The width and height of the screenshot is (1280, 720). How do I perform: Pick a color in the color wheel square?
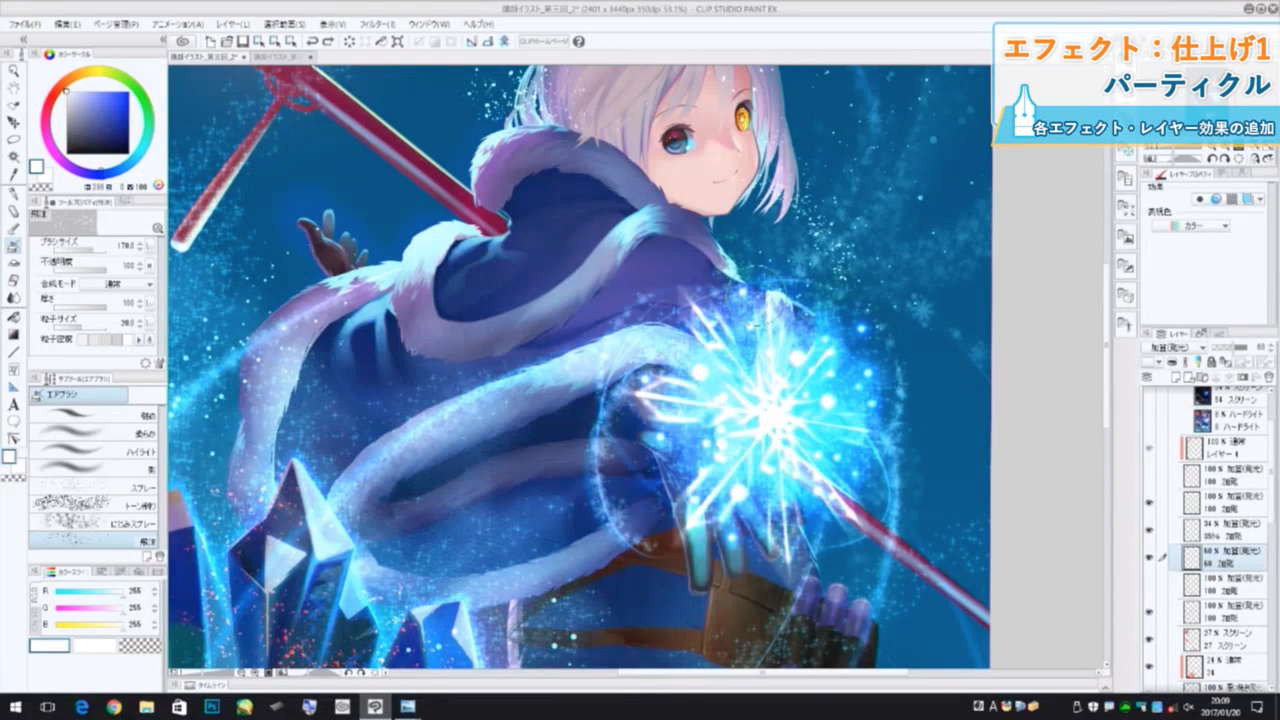98,122
